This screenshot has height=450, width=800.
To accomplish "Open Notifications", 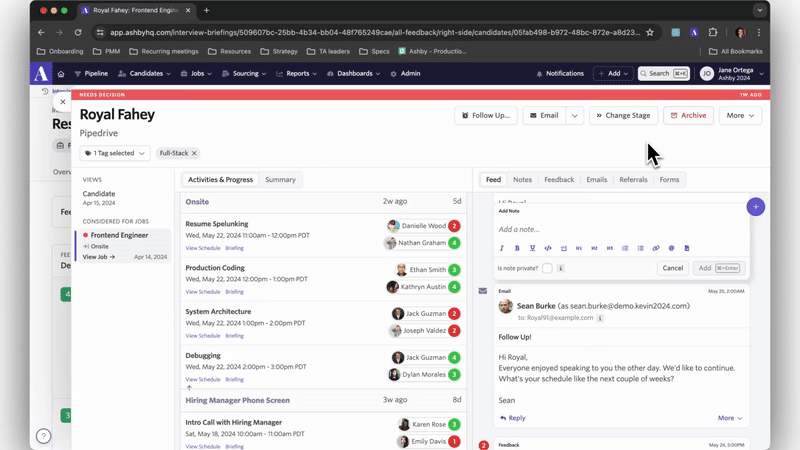I will (560, 73).
